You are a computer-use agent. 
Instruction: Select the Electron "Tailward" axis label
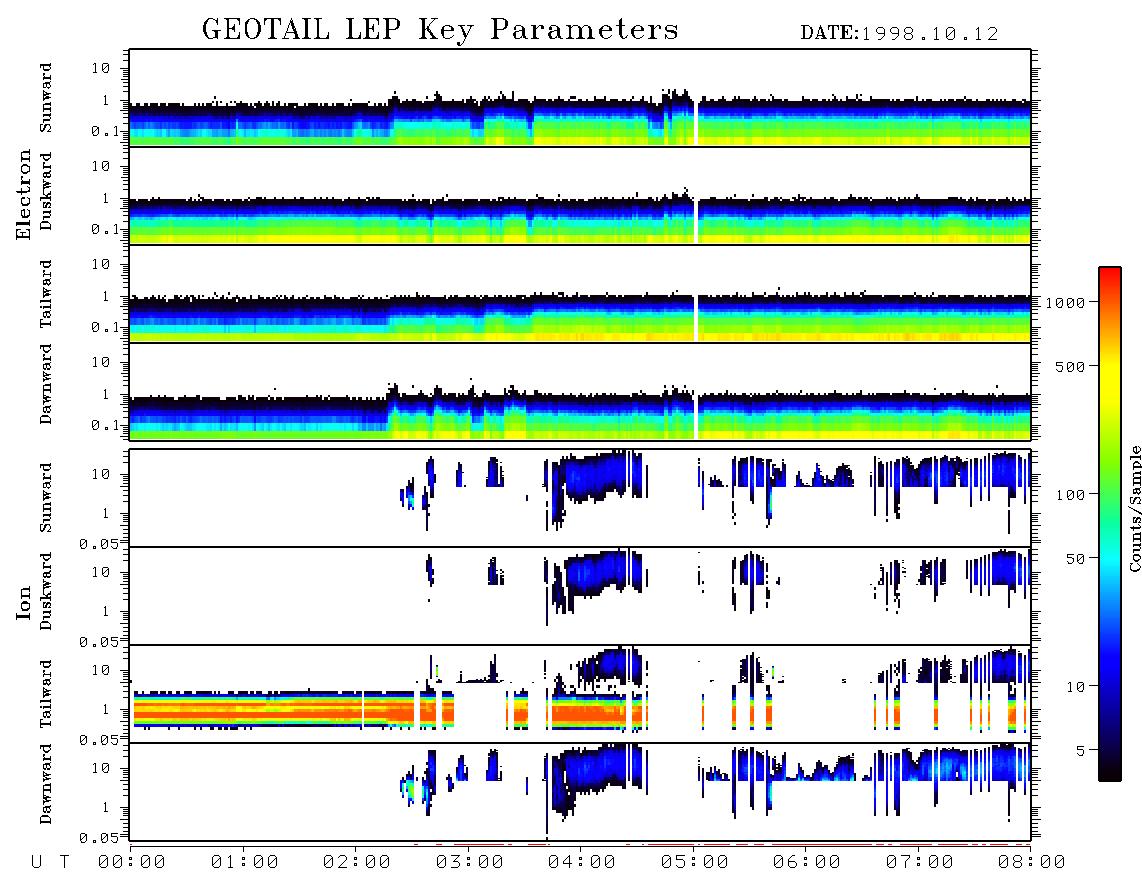point(46,293)
